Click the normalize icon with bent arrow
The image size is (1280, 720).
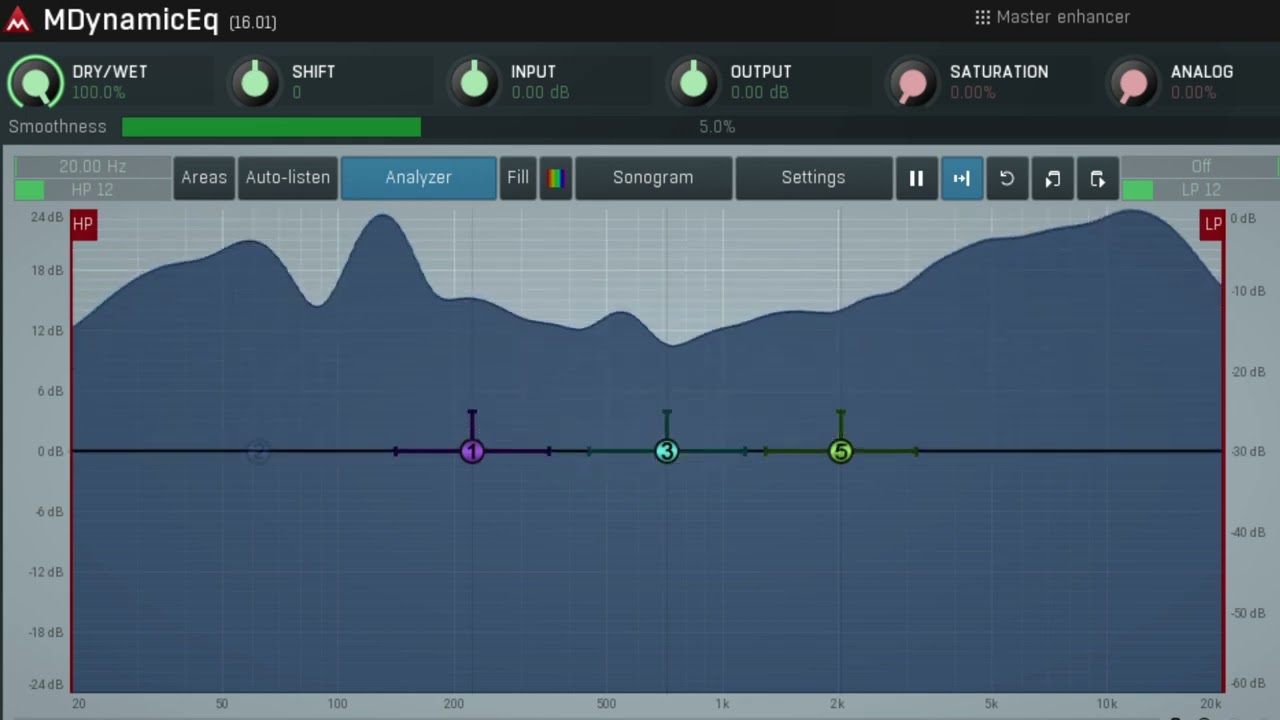coord(1052,178)
